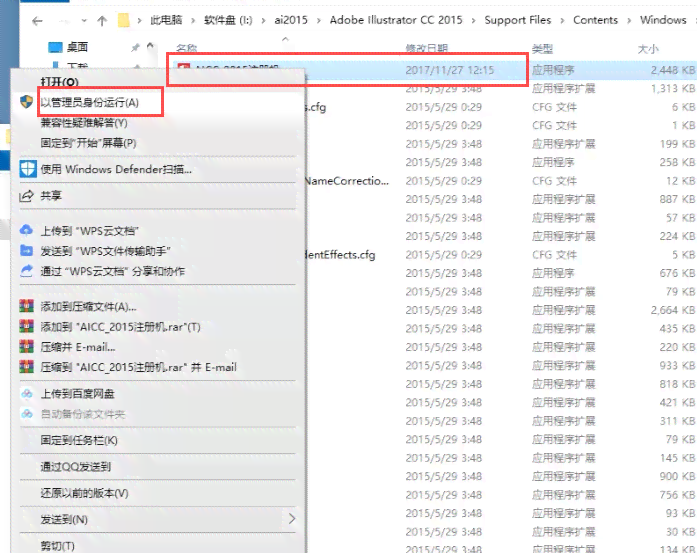Click the share arrow icon
Image resolution: width=697 pixels, height=553 pixels.
(27, 195)
